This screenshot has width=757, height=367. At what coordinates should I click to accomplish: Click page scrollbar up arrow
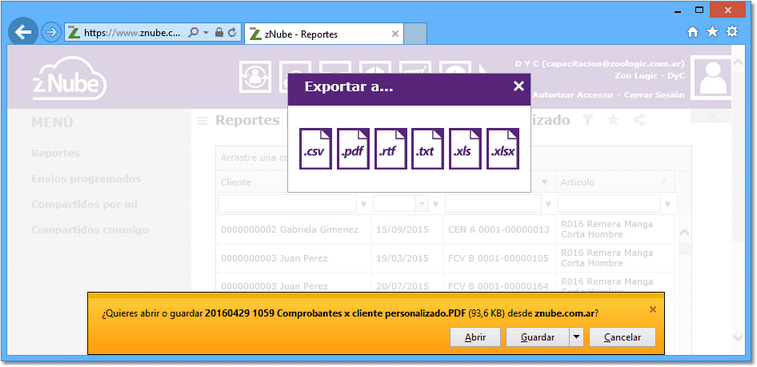tap(737, 63)
